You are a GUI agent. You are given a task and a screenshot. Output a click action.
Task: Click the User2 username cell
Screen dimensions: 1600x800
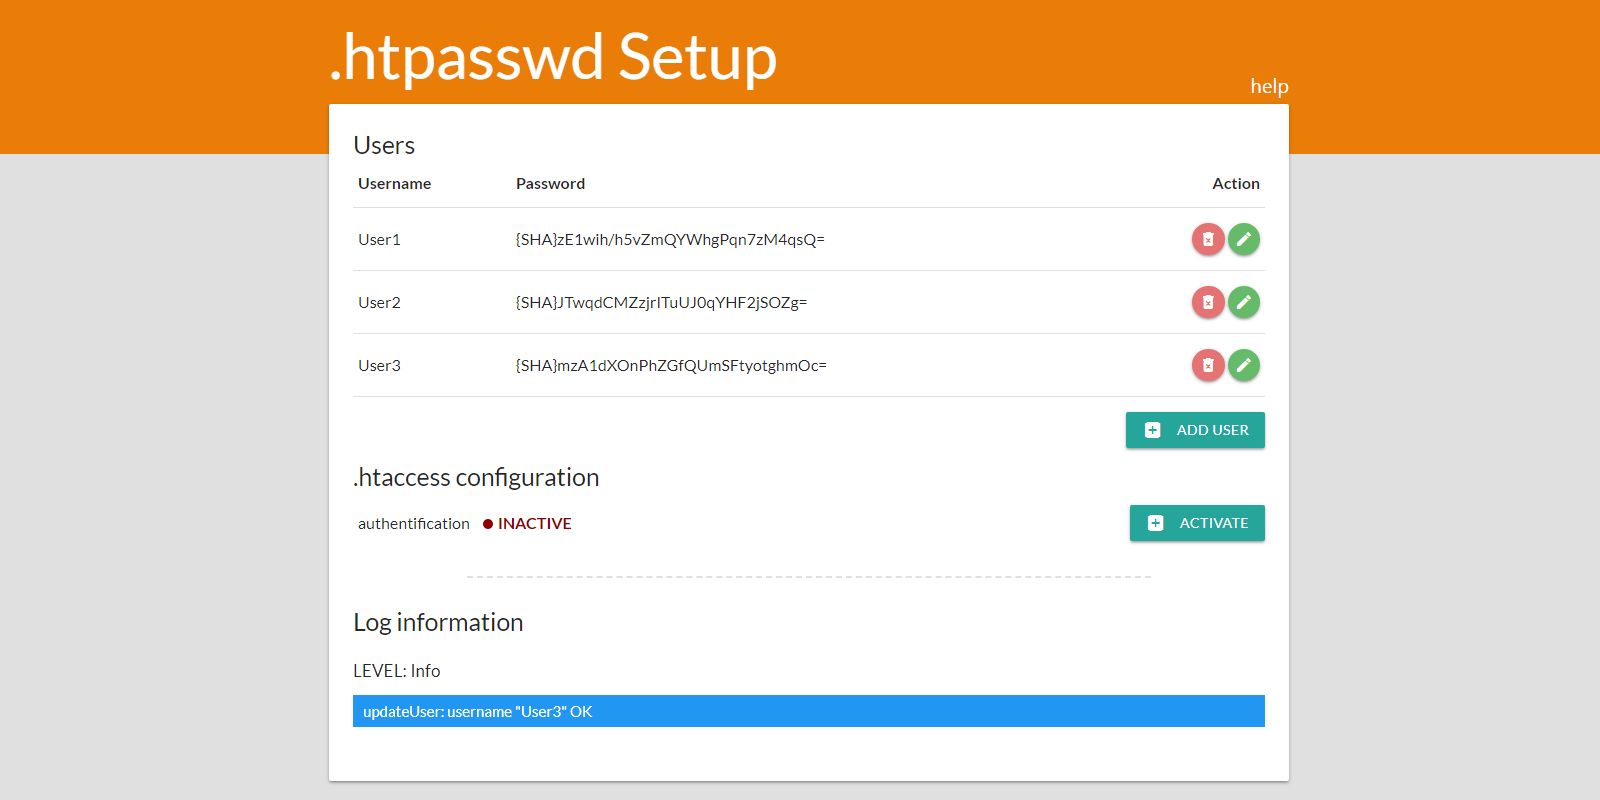pyautogui.click(x=379, y=303)
